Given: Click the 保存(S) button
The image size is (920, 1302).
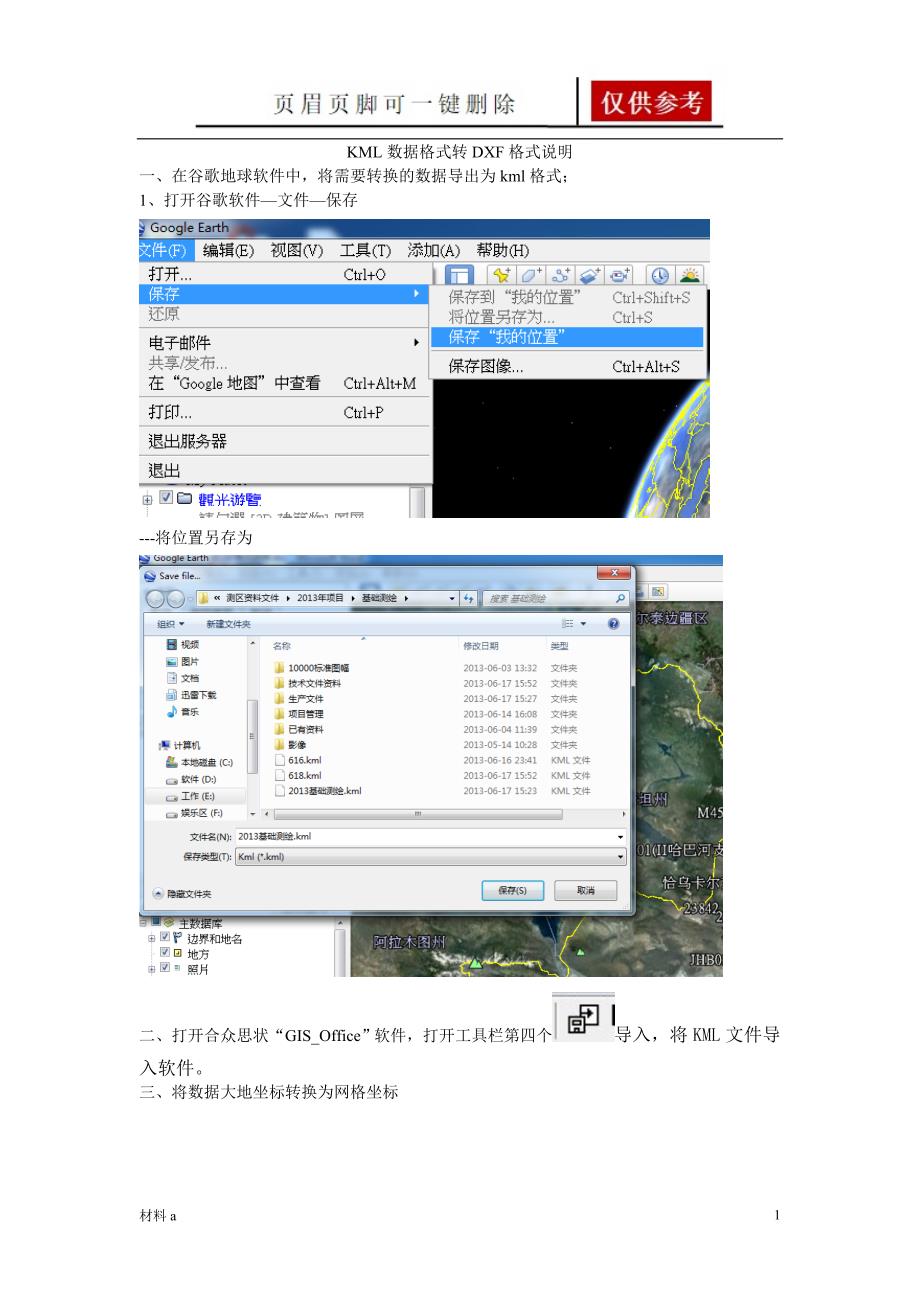Looking at the screenshot, I should (x=512, y=890).
